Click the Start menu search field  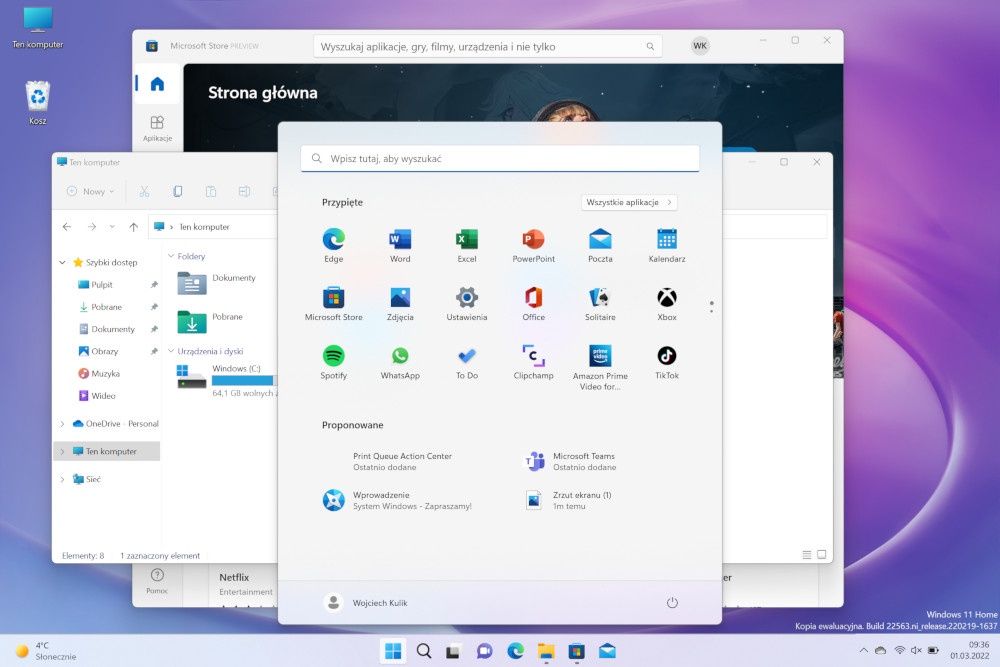(500, 158)
